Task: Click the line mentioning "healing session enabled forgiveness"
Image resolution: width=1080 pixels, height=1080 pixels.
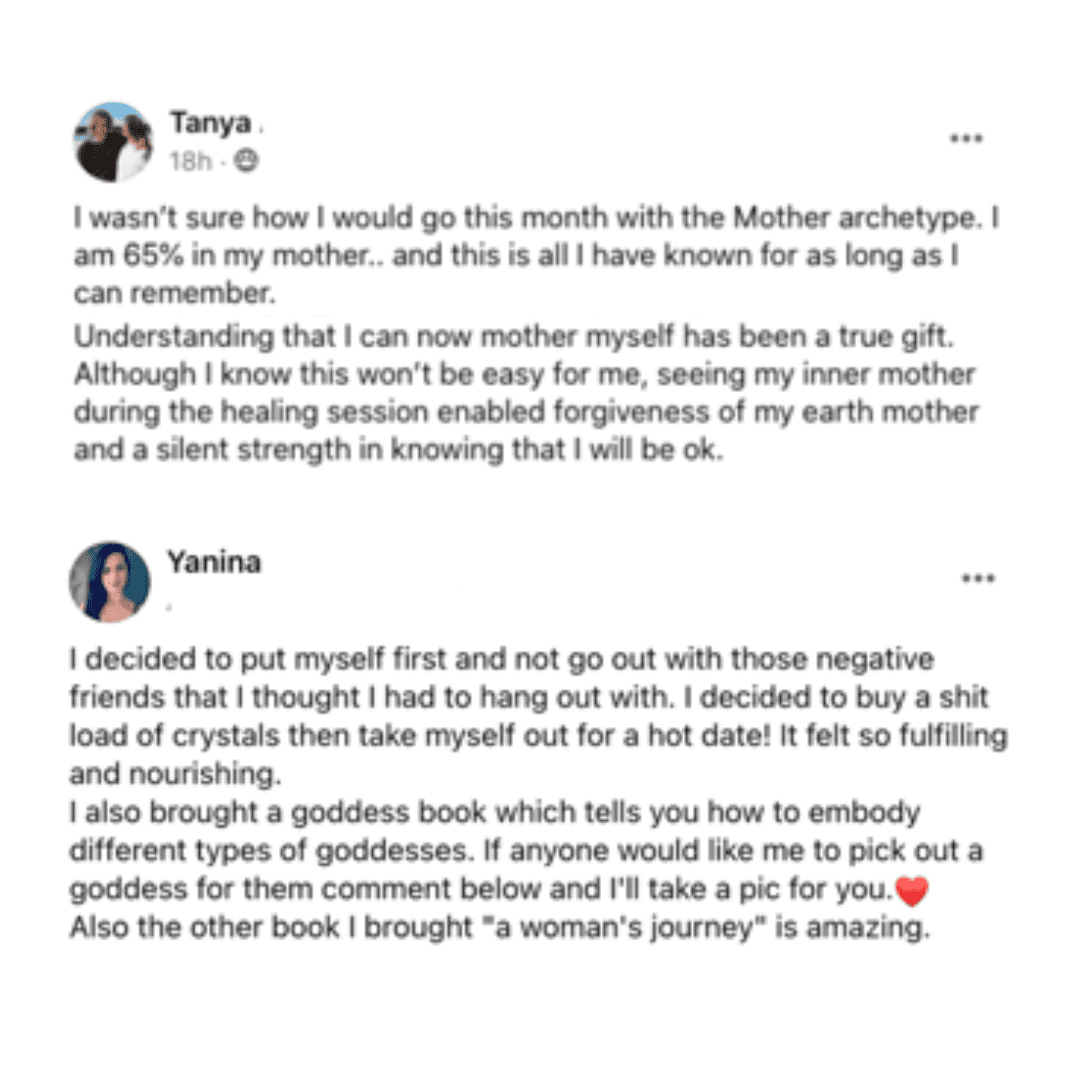Action: coord(526,412)
